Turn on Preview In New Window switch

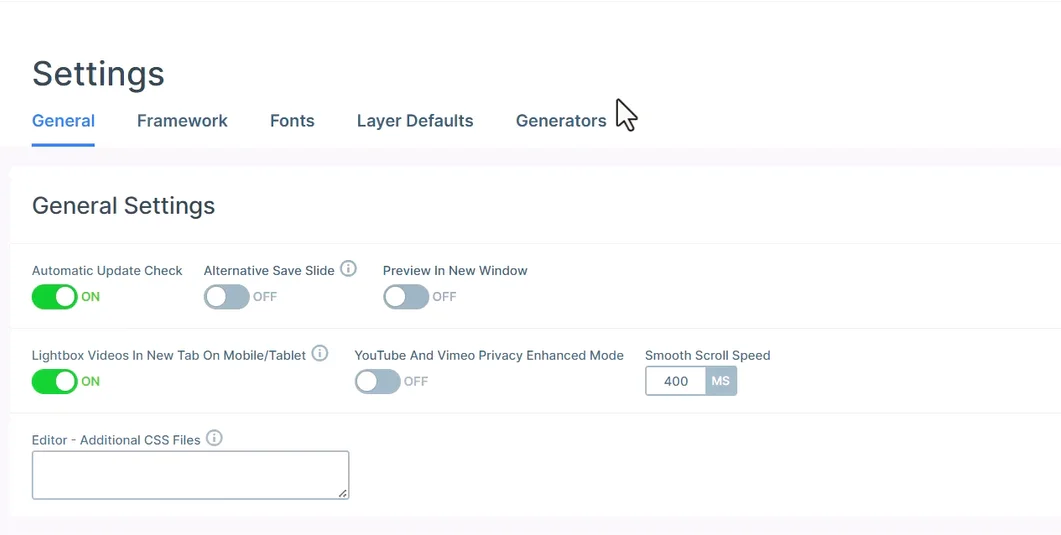tap(406, 297)
